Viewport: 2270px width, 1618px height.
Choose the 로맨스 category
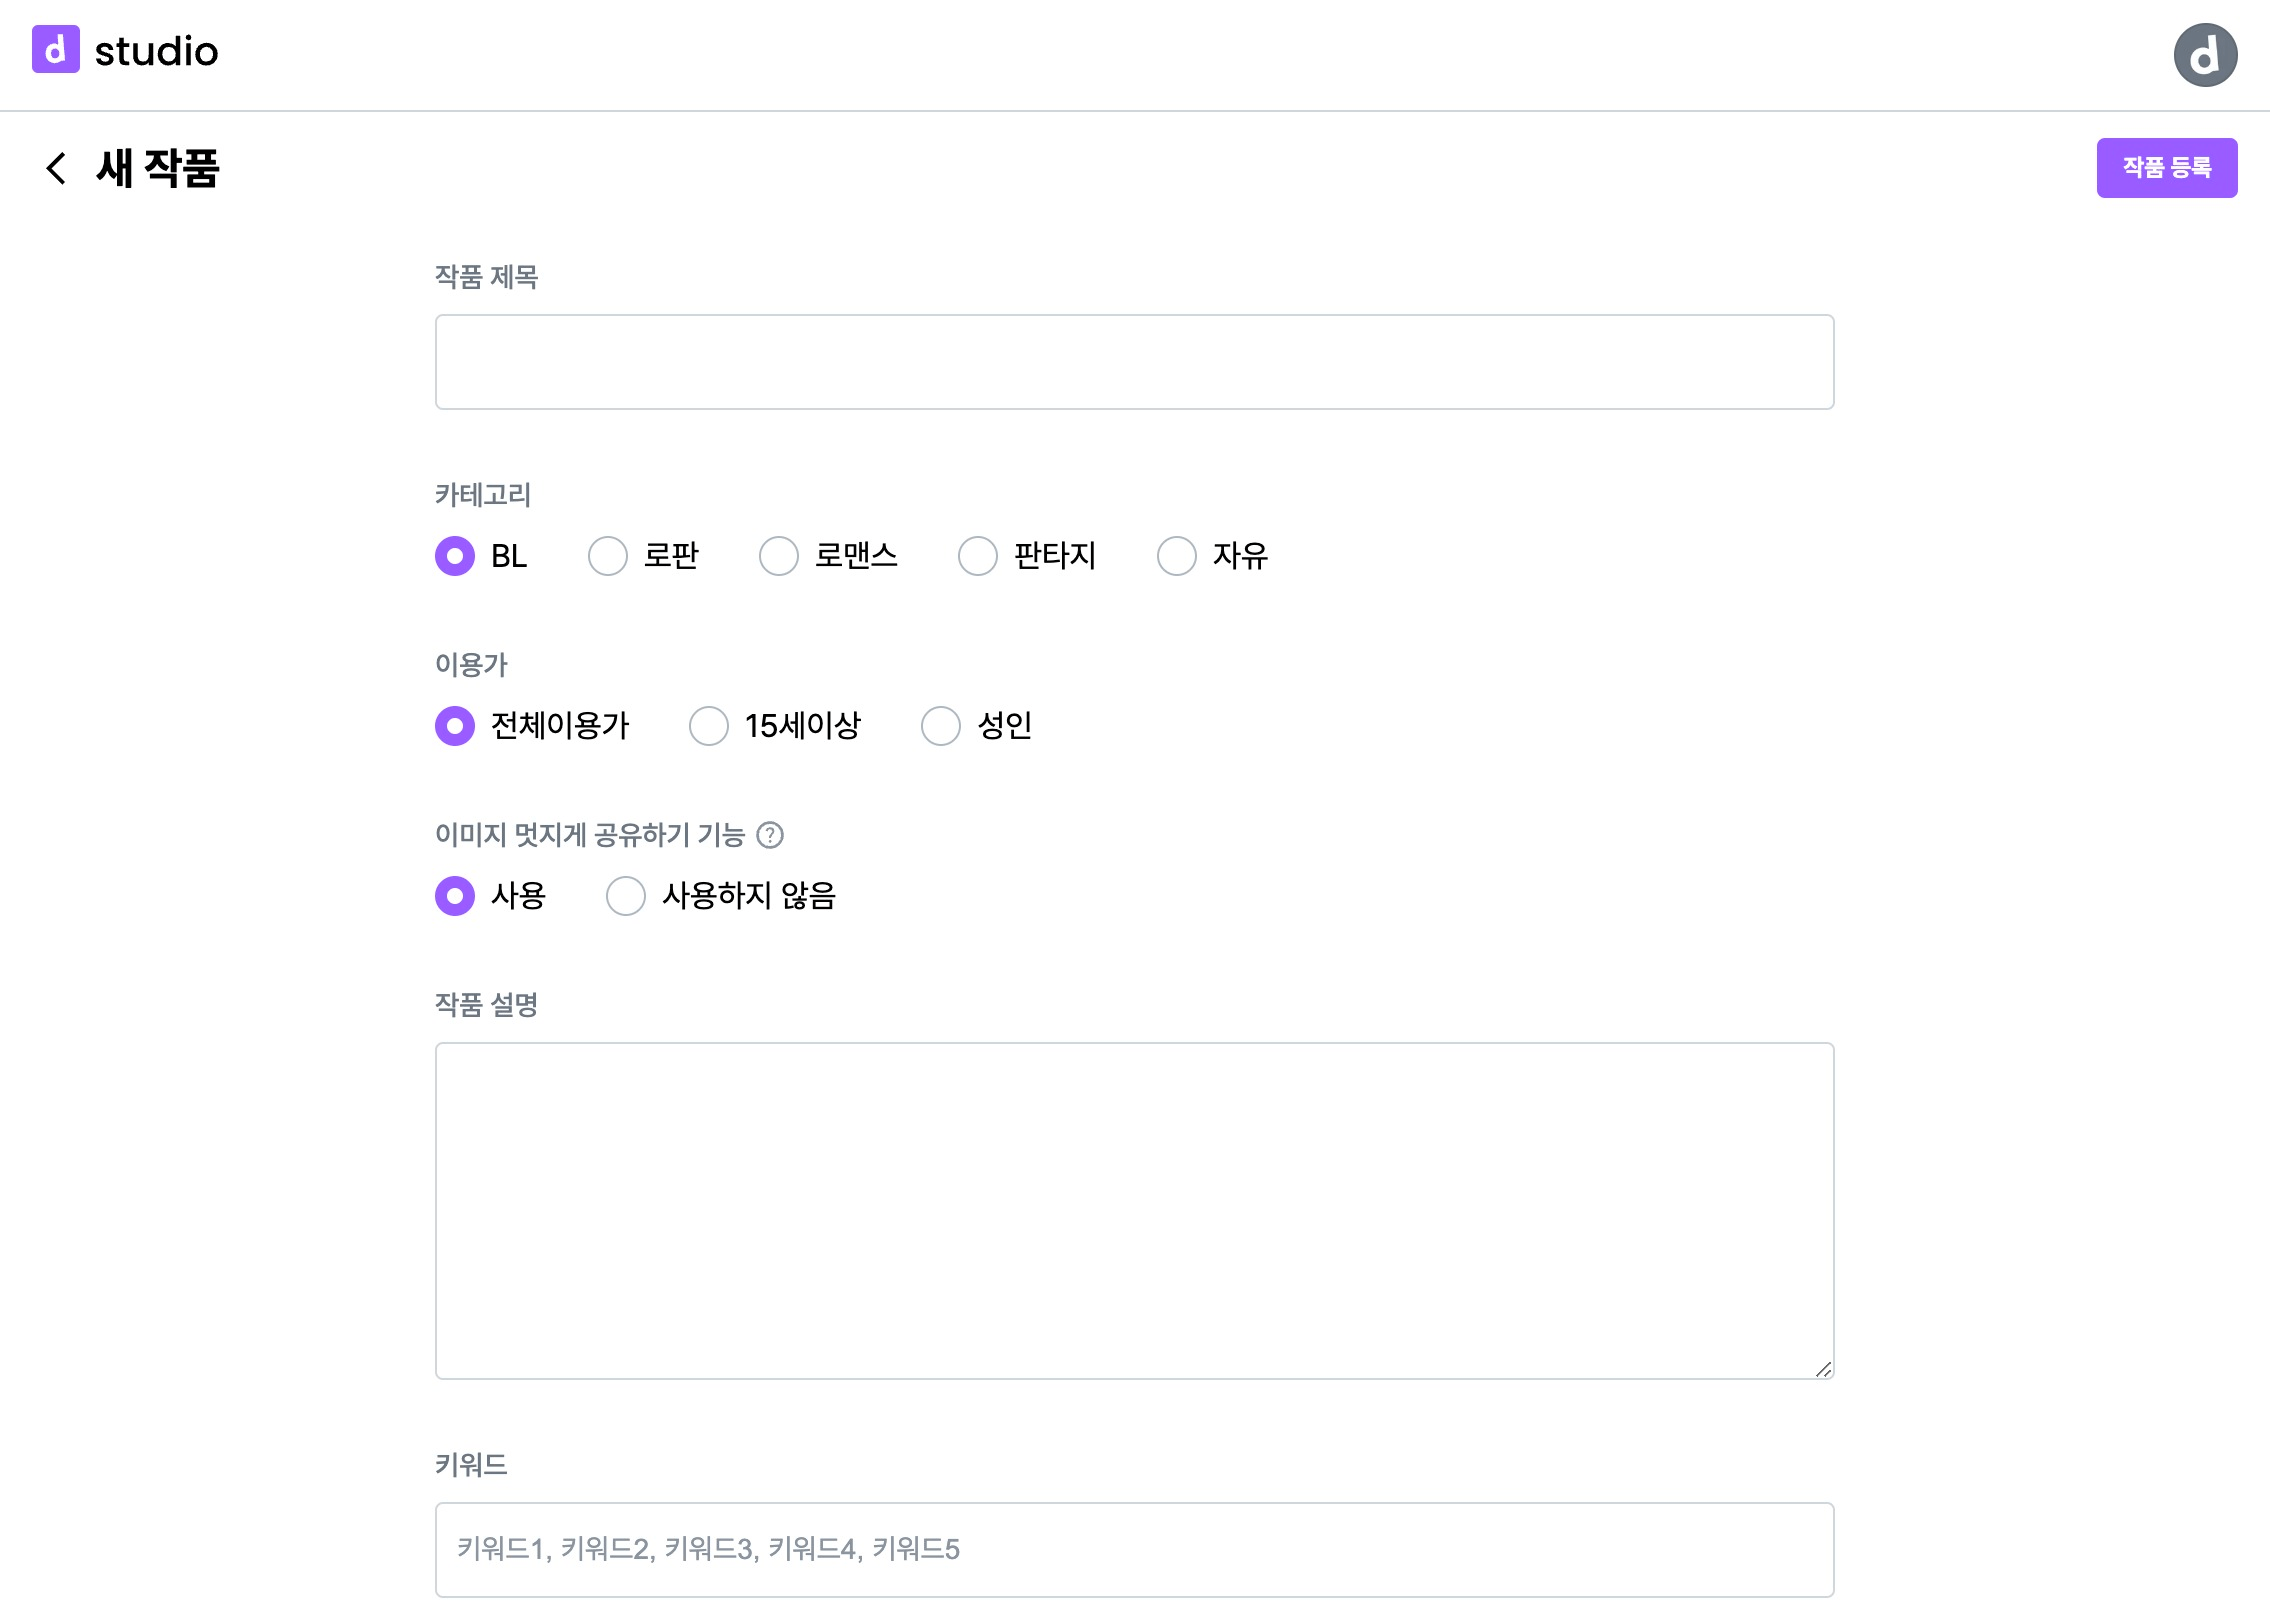tap(779, 556)
